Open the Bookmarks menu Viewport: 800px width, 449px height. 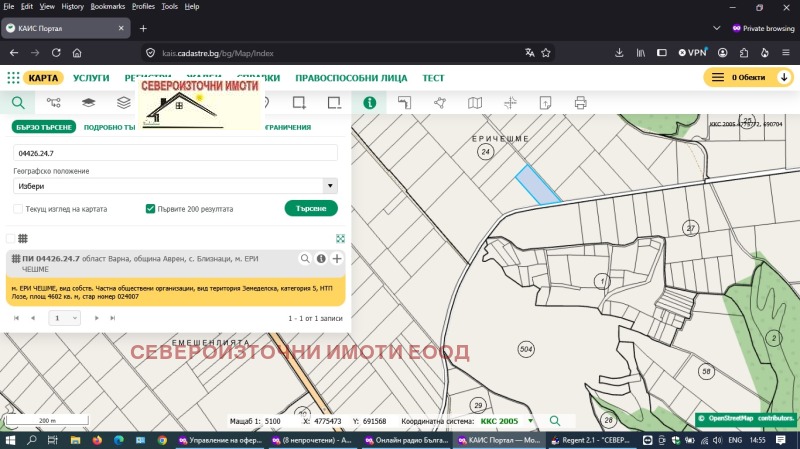tap(107, 7)
